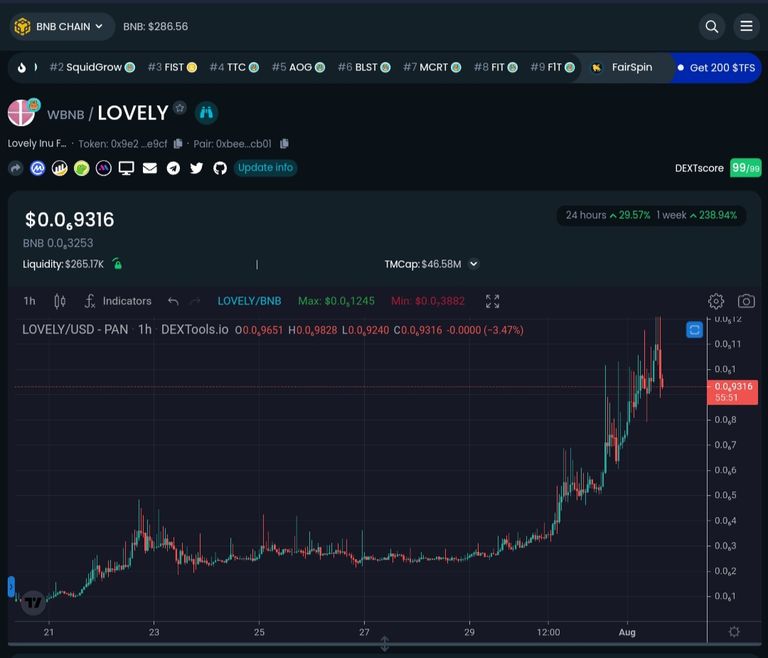This screenshot has height=658, width=768.
Task: Click the Update info button
Action: (265, 168)
